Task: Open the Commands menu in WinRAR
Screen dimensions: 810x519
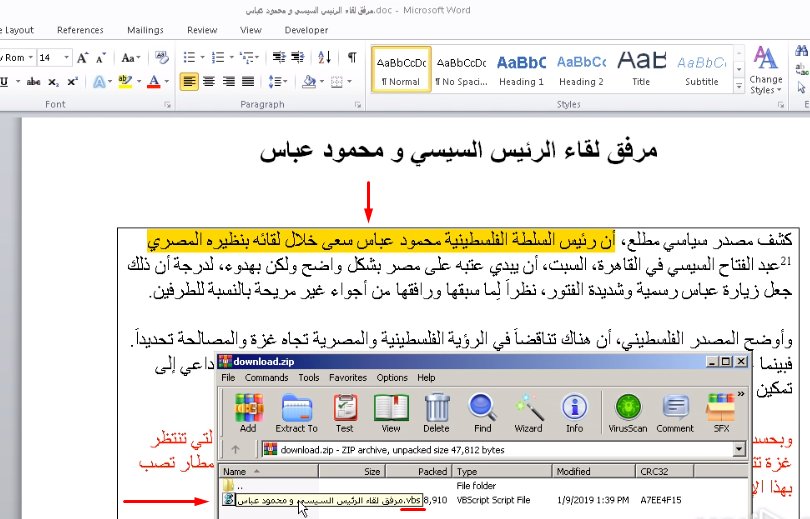Action: (x=267, y=378)
